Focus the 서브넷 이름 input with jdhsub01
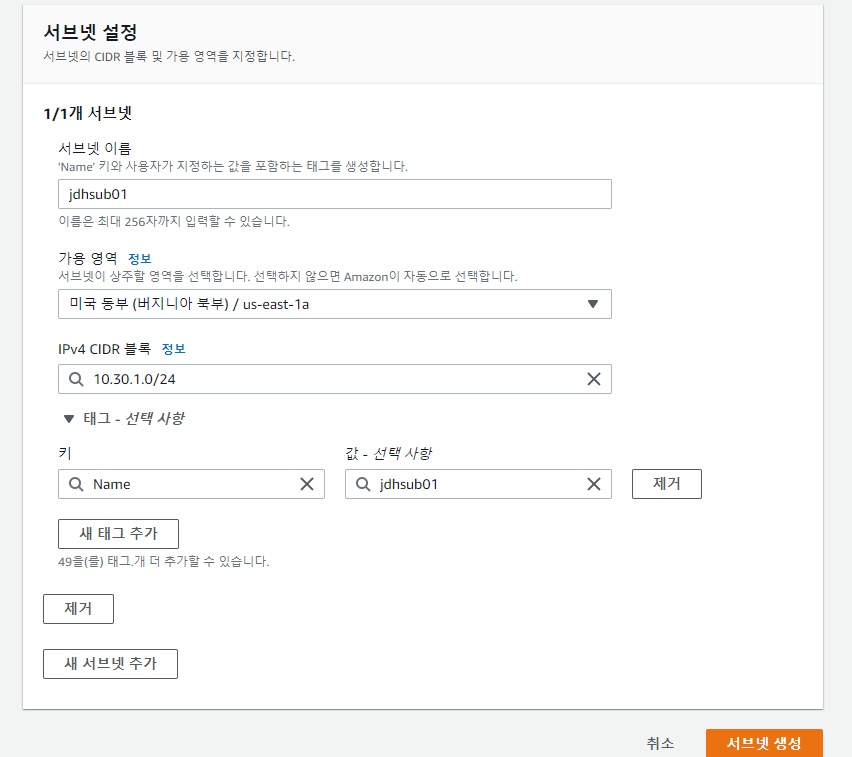Image resolution: width=852 pixels, height=757 pixels. click(x=335, y=194)
